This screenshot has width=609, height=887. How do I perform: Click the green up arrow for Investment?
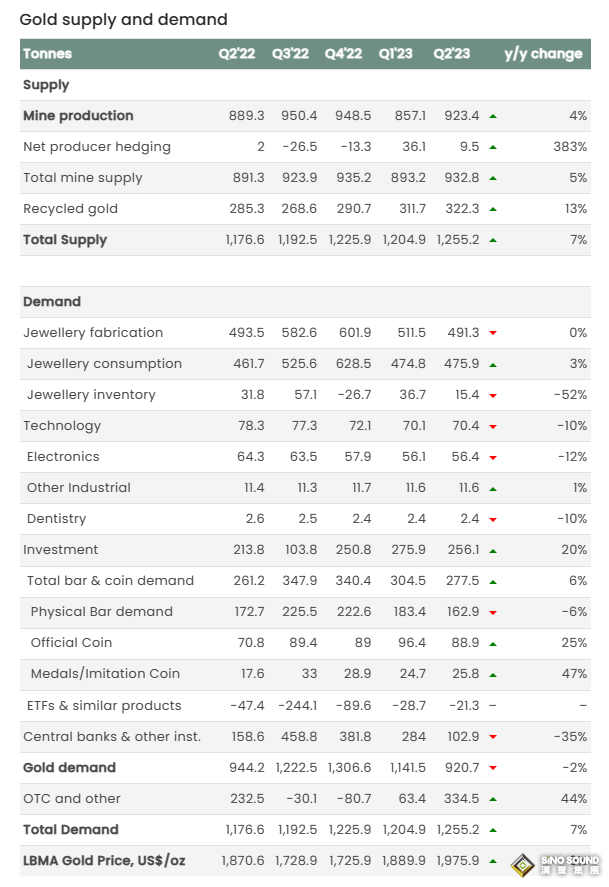tap(493, 550)
